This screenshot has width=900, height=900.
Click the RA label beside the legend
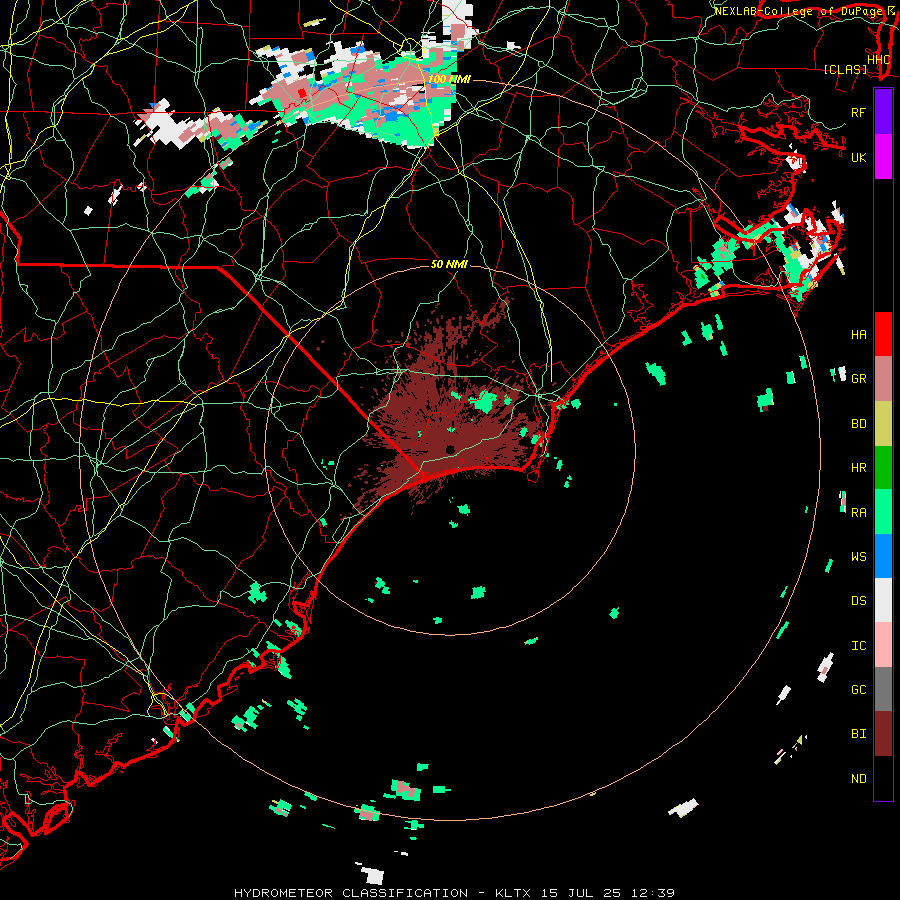tap(858, 512)
